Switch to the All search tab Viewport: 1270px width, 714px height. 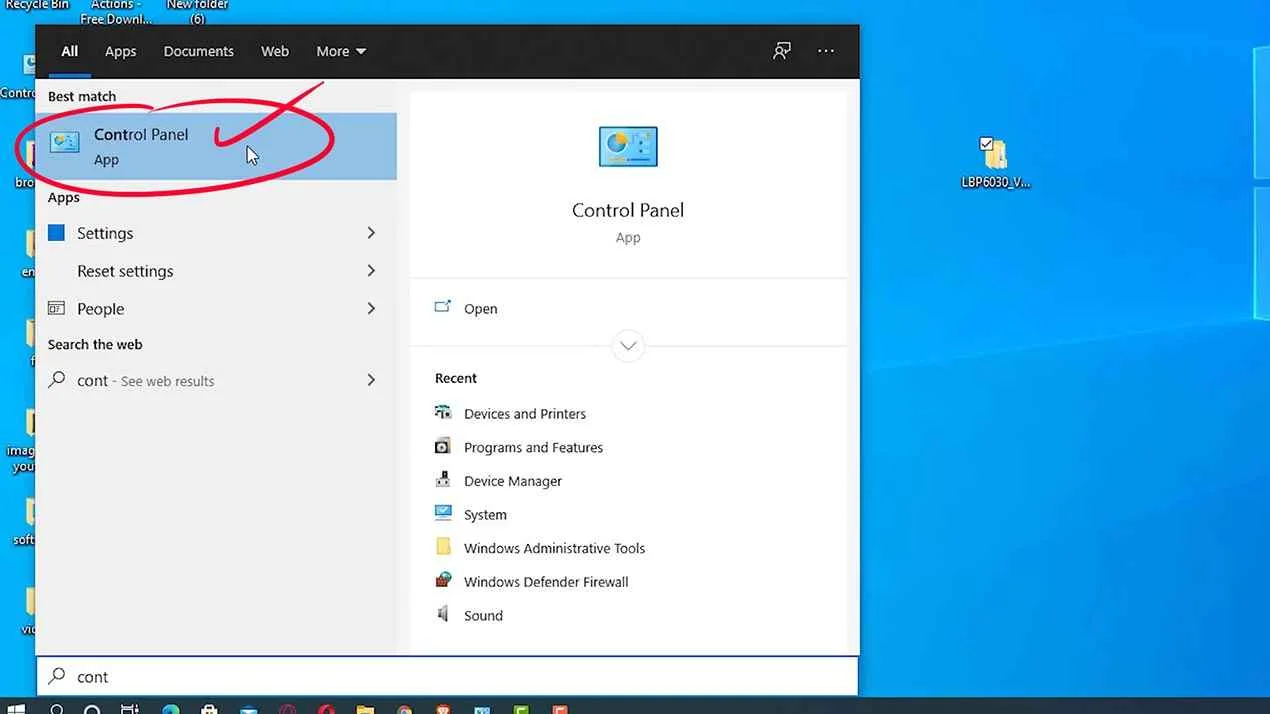pyautogui.click(x=69, y=51)
